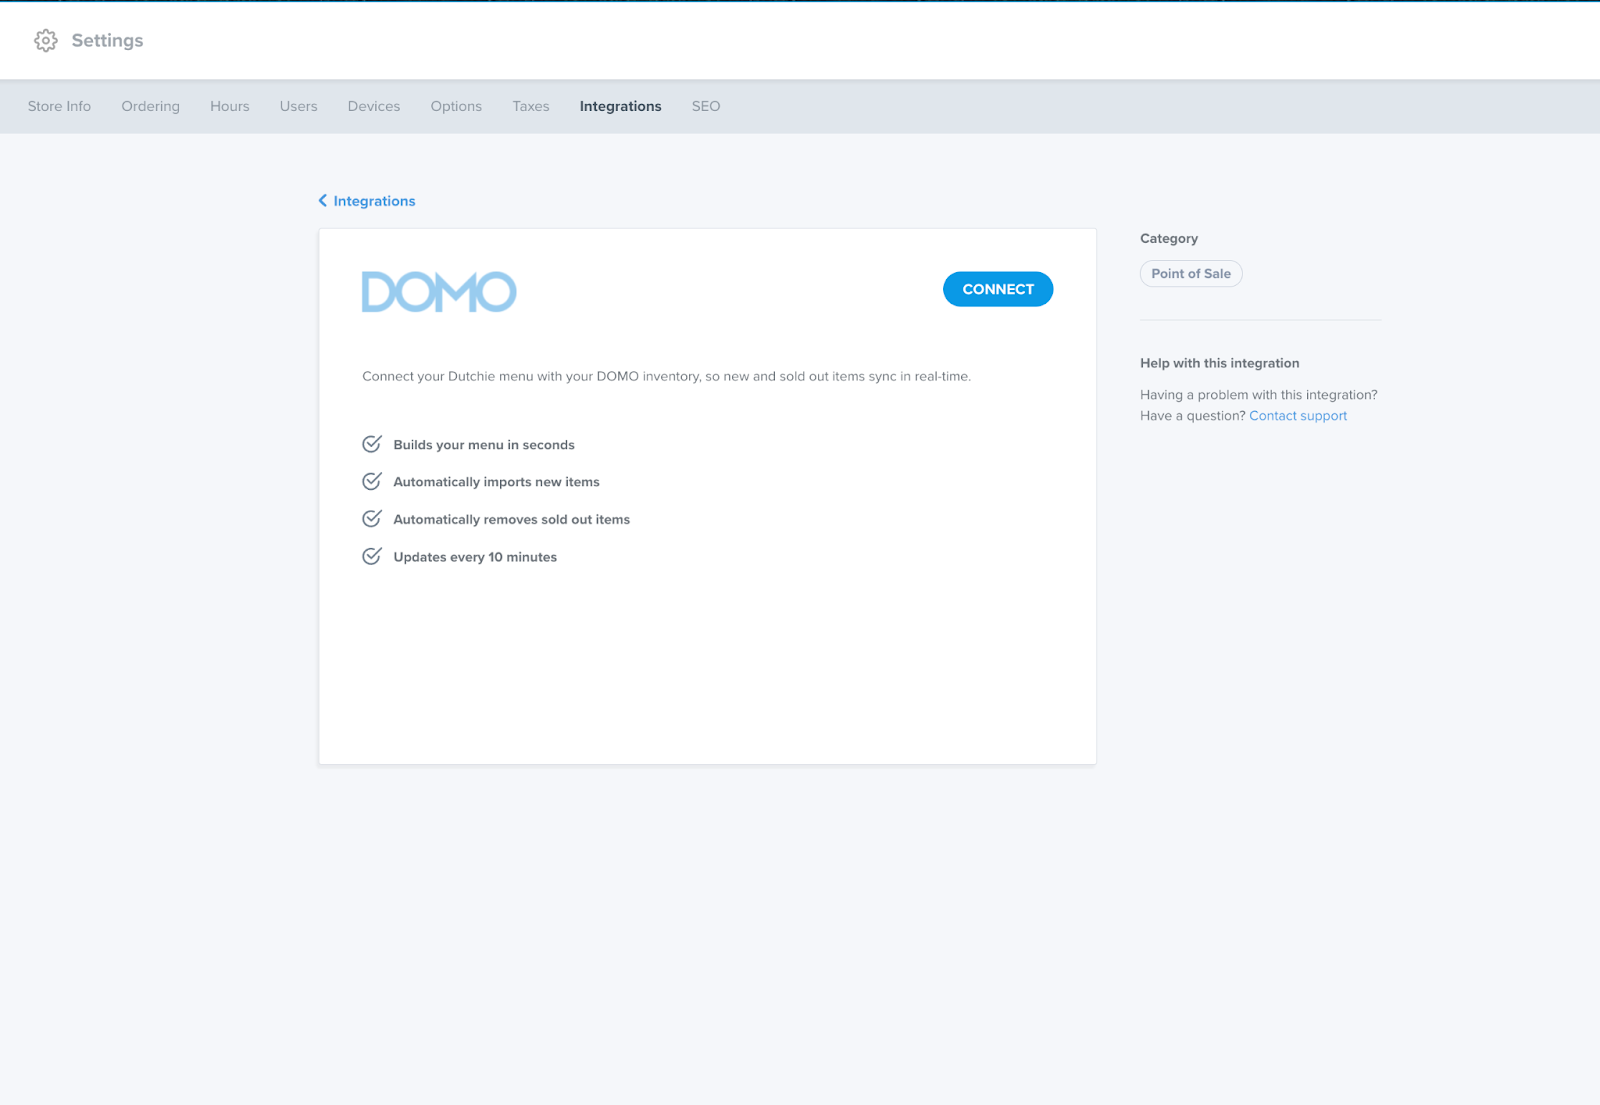The height and width of the screenshot is (1105, 1600).
Task: Switch to the Devices tab
Action: click(373, 106)
